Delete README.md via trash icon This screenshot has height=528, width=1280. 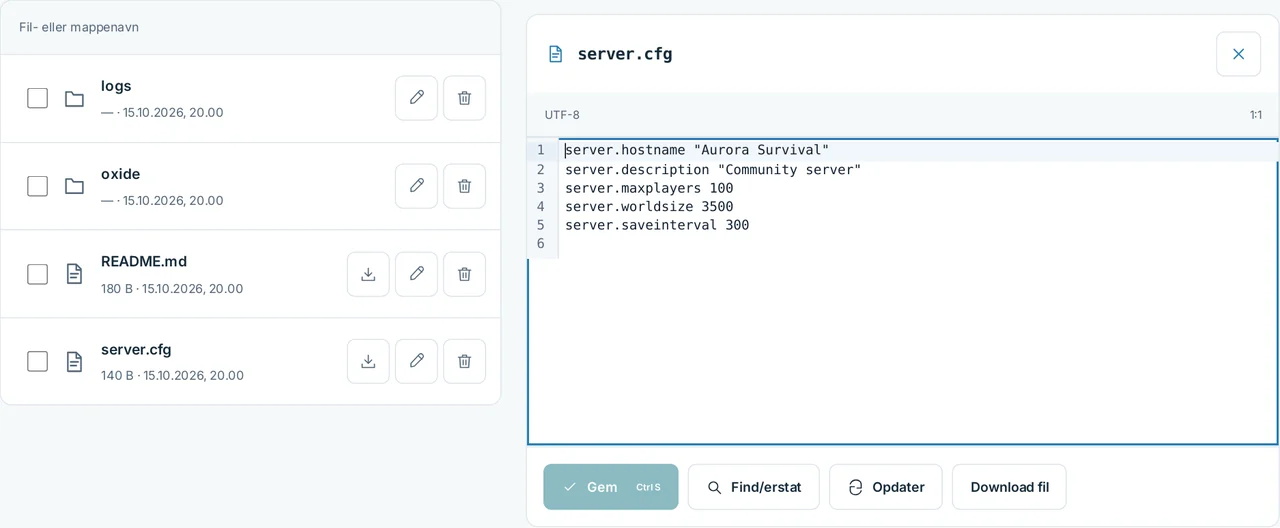pyautogui.click(x=464, y=274)
